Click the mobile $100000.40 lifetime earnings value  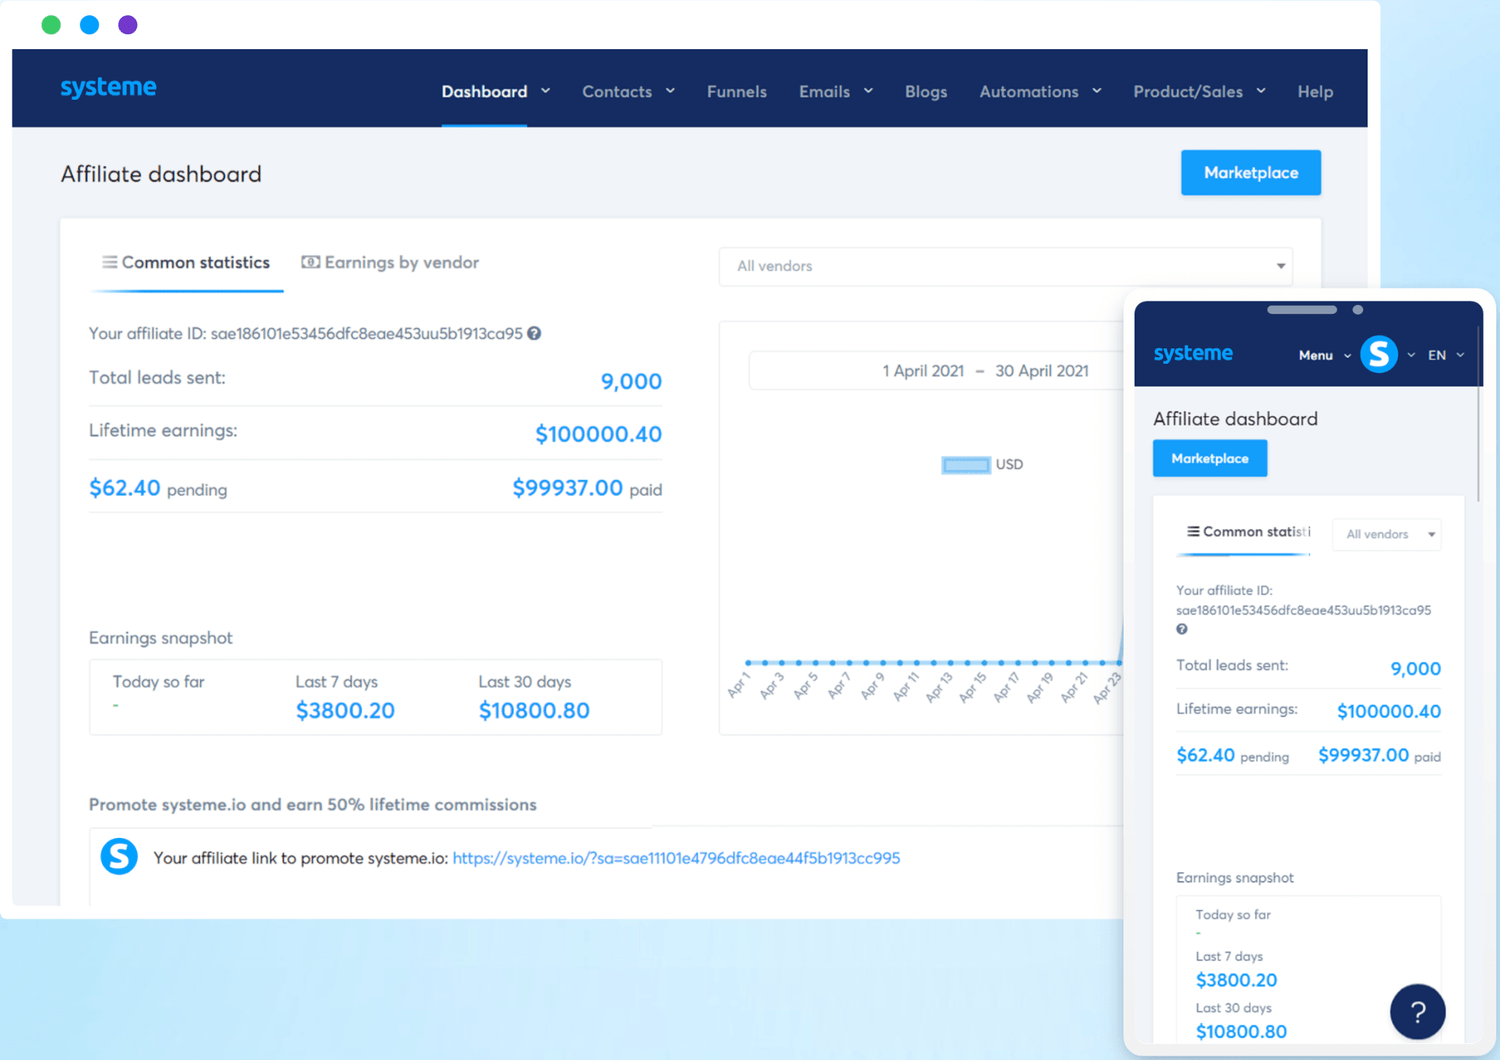1389,712
